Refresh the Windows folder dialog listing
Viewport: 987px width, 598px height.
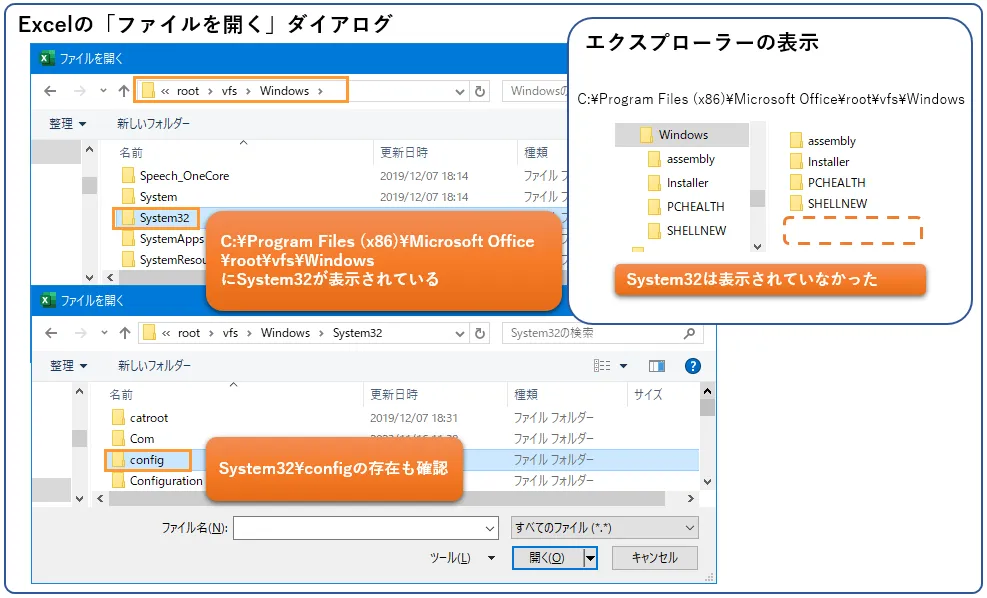[x=480, y=91]
